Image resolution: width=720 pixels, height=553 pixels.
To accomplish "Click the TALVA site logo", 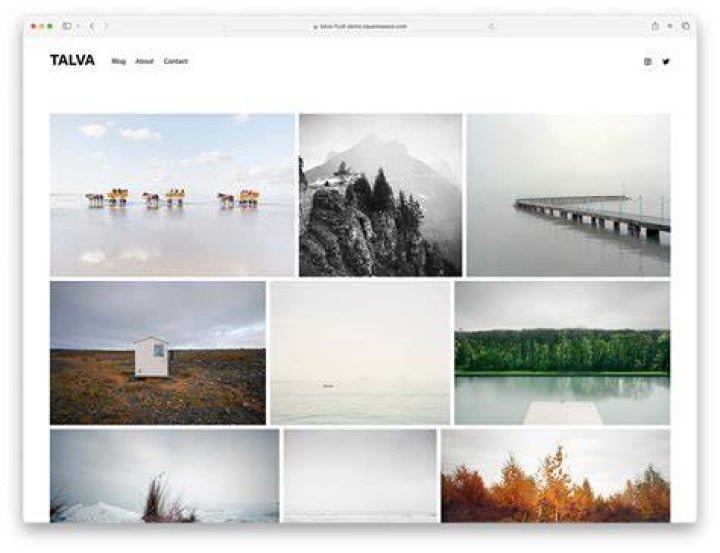I will 73,61.
